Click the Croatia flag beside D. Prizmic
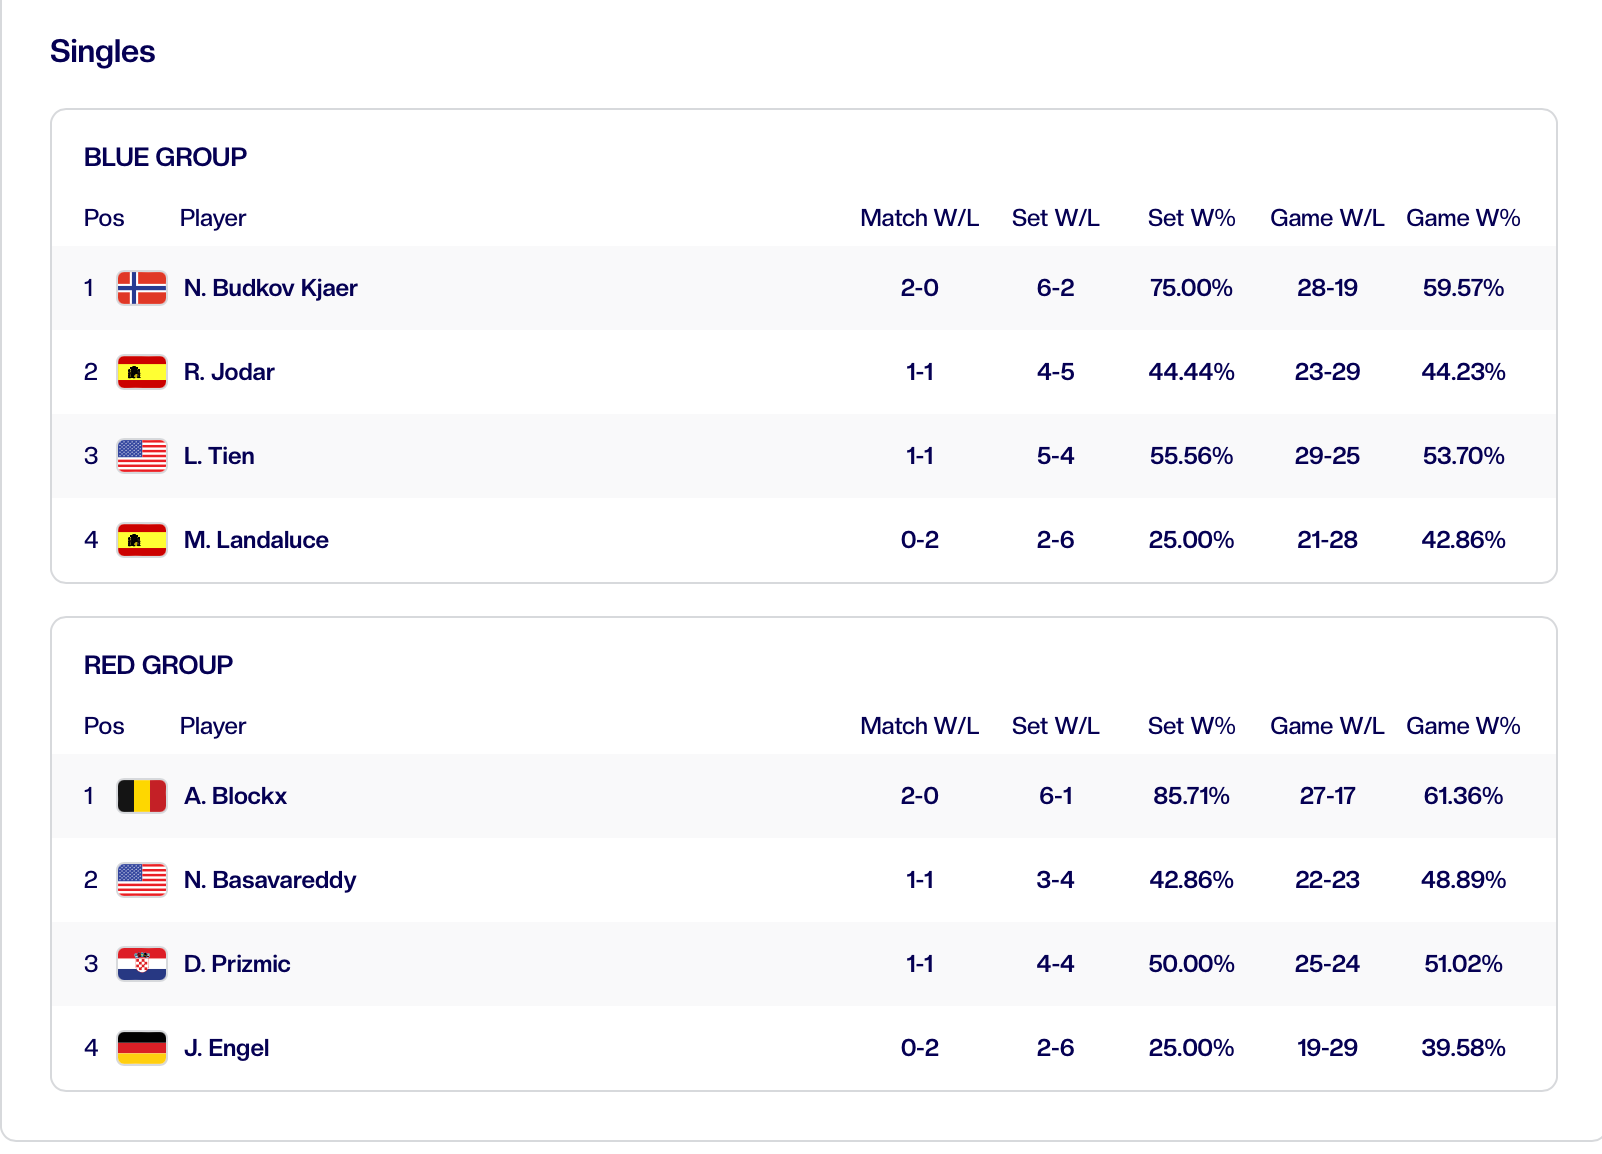 coord(141,964)
